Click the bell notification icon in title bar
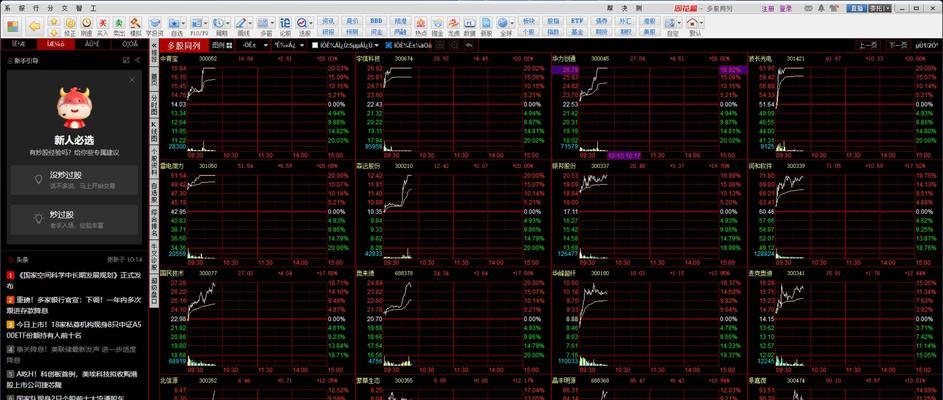 [822, 8]
